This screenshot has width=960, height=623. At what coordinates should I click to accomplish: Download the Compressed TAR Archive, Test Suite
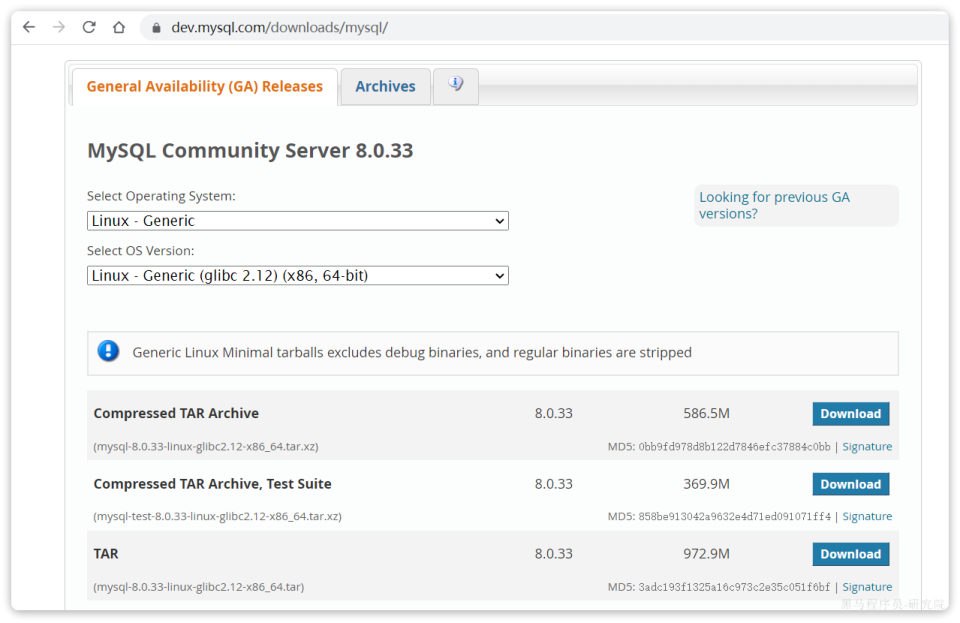(850, 484)
